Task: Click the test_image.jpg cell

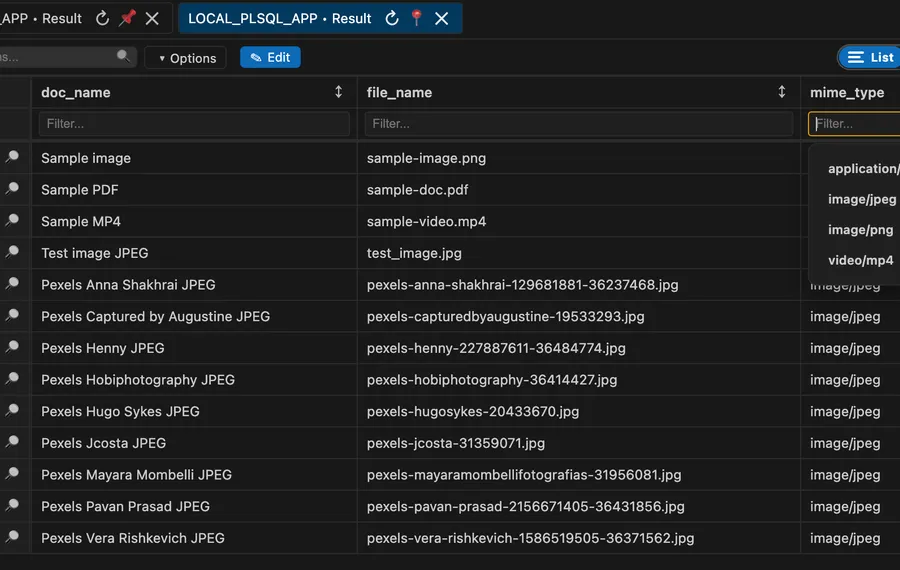Action: pyautogui.click(x=579, y=253)
